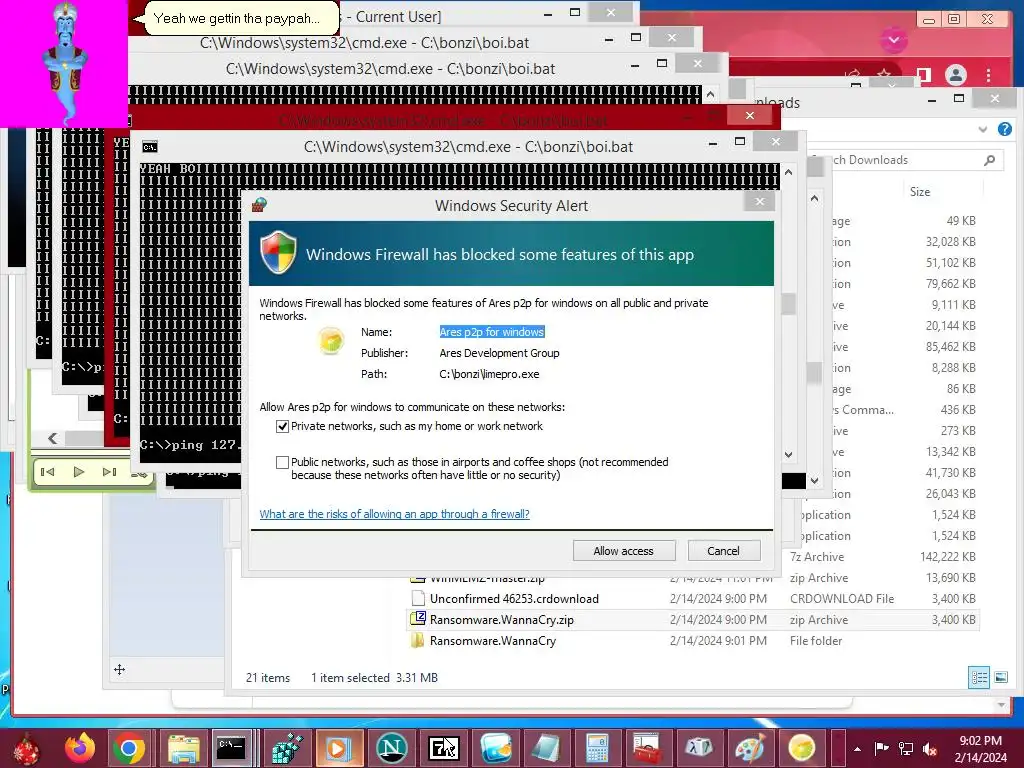
Task: Open Netscape Navigator from the taskbar
Action: click(x=392, y=748)
